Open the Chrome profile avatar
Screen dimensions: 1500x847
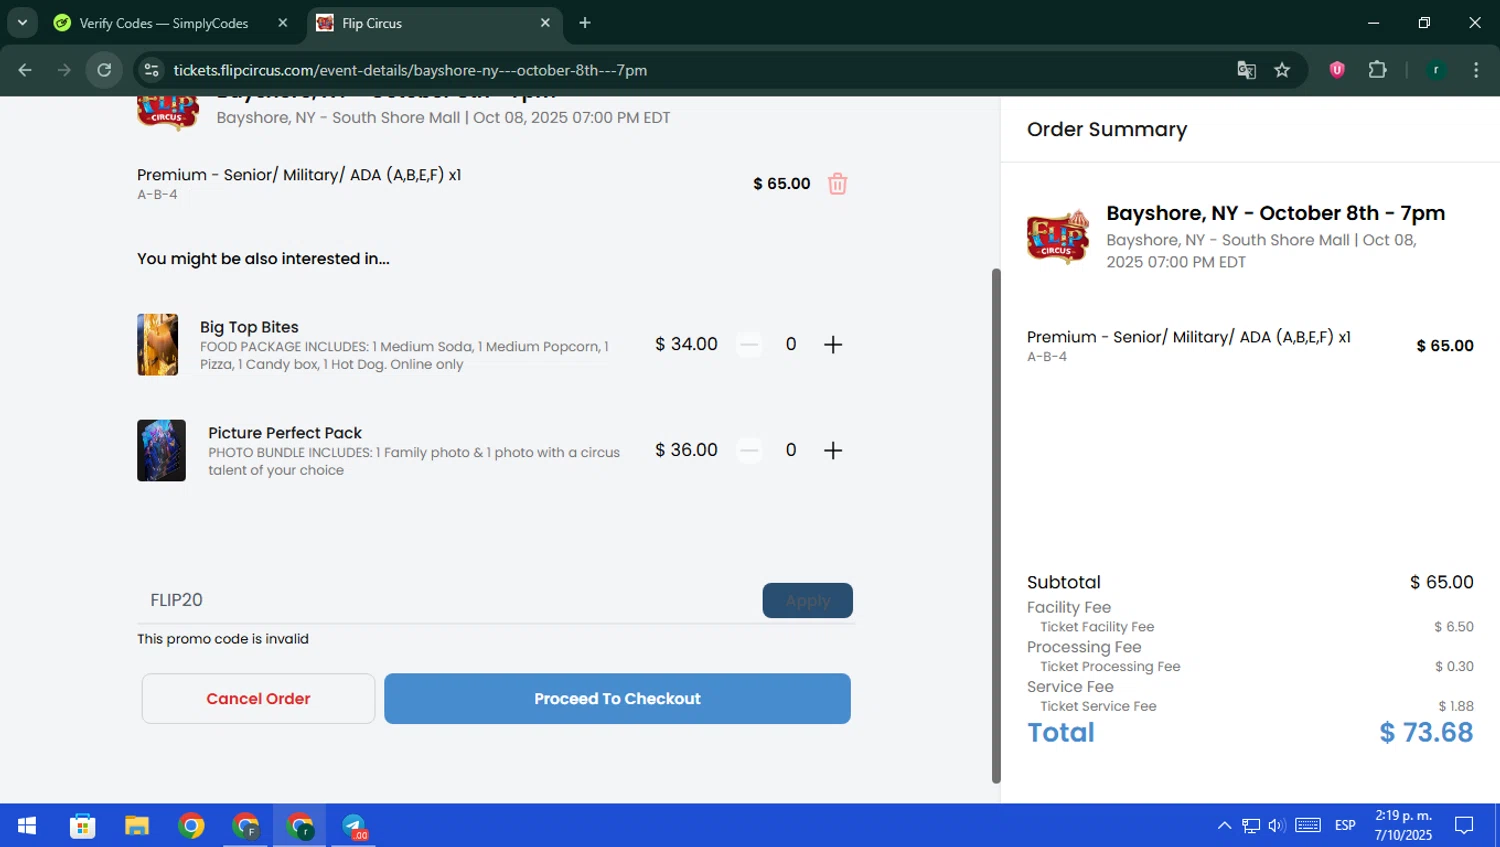coord(1436,70)
